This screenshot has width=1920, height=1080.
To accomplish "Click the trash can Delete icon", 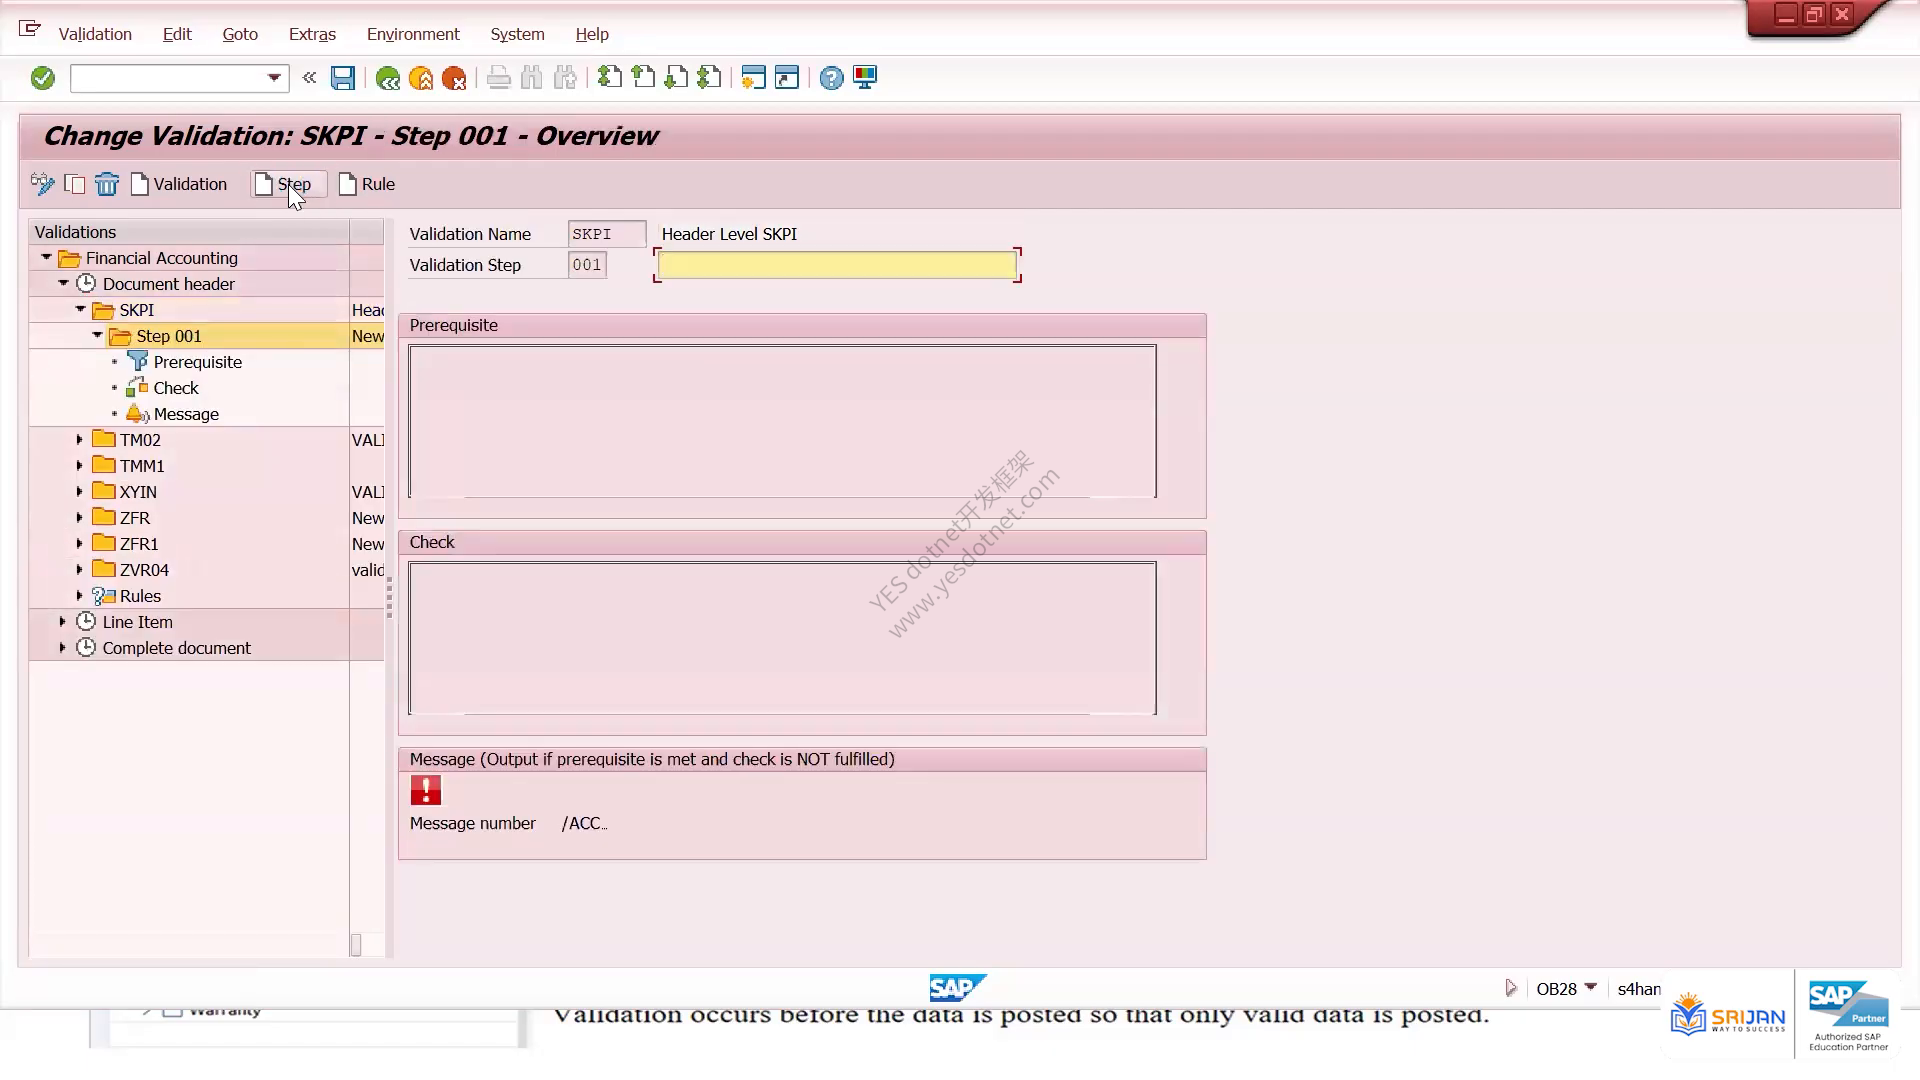I will [107, 184].
